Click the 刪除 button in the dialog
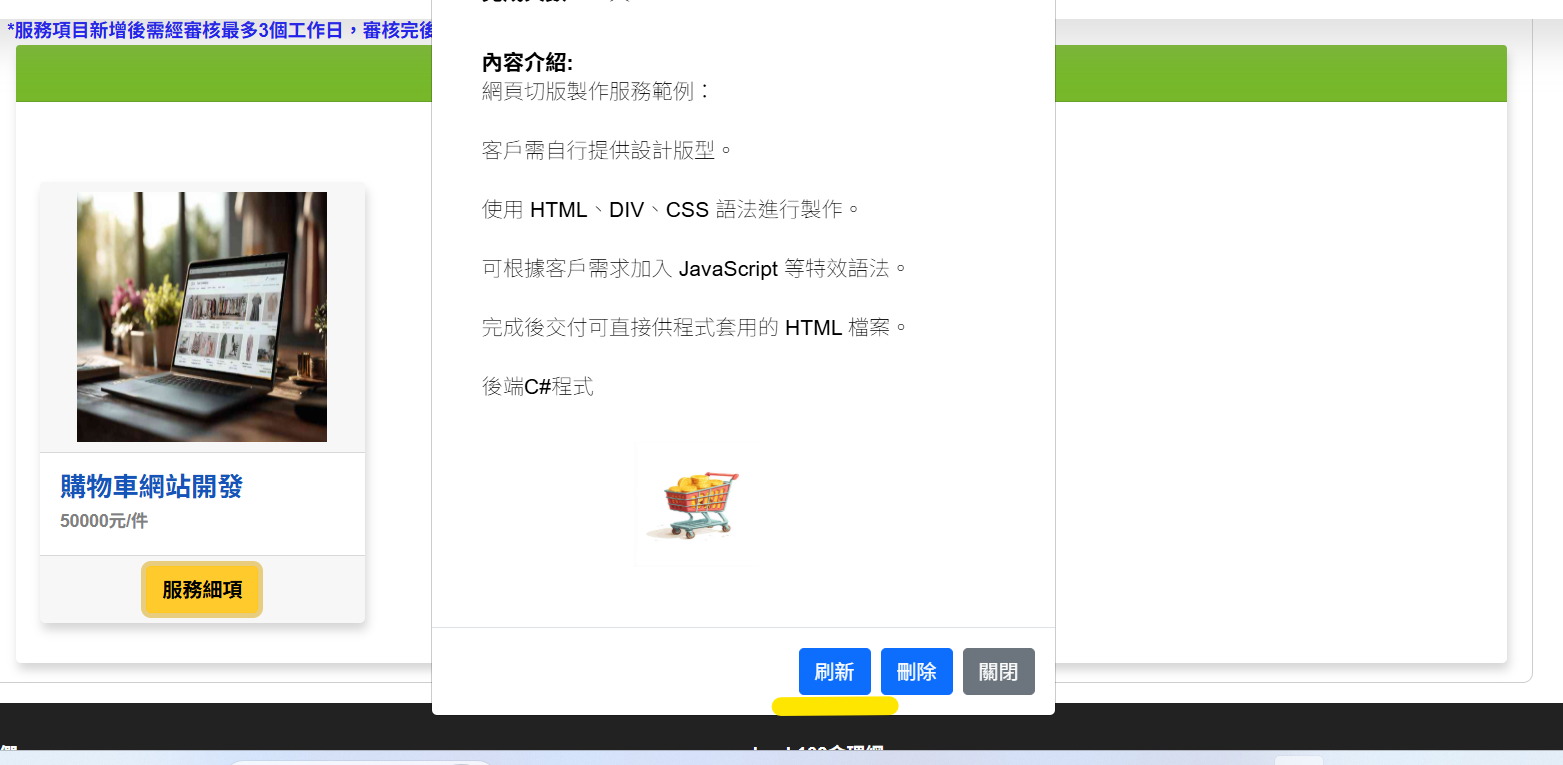The width and height of the screenshot is (1563, 765). (916, 671)
